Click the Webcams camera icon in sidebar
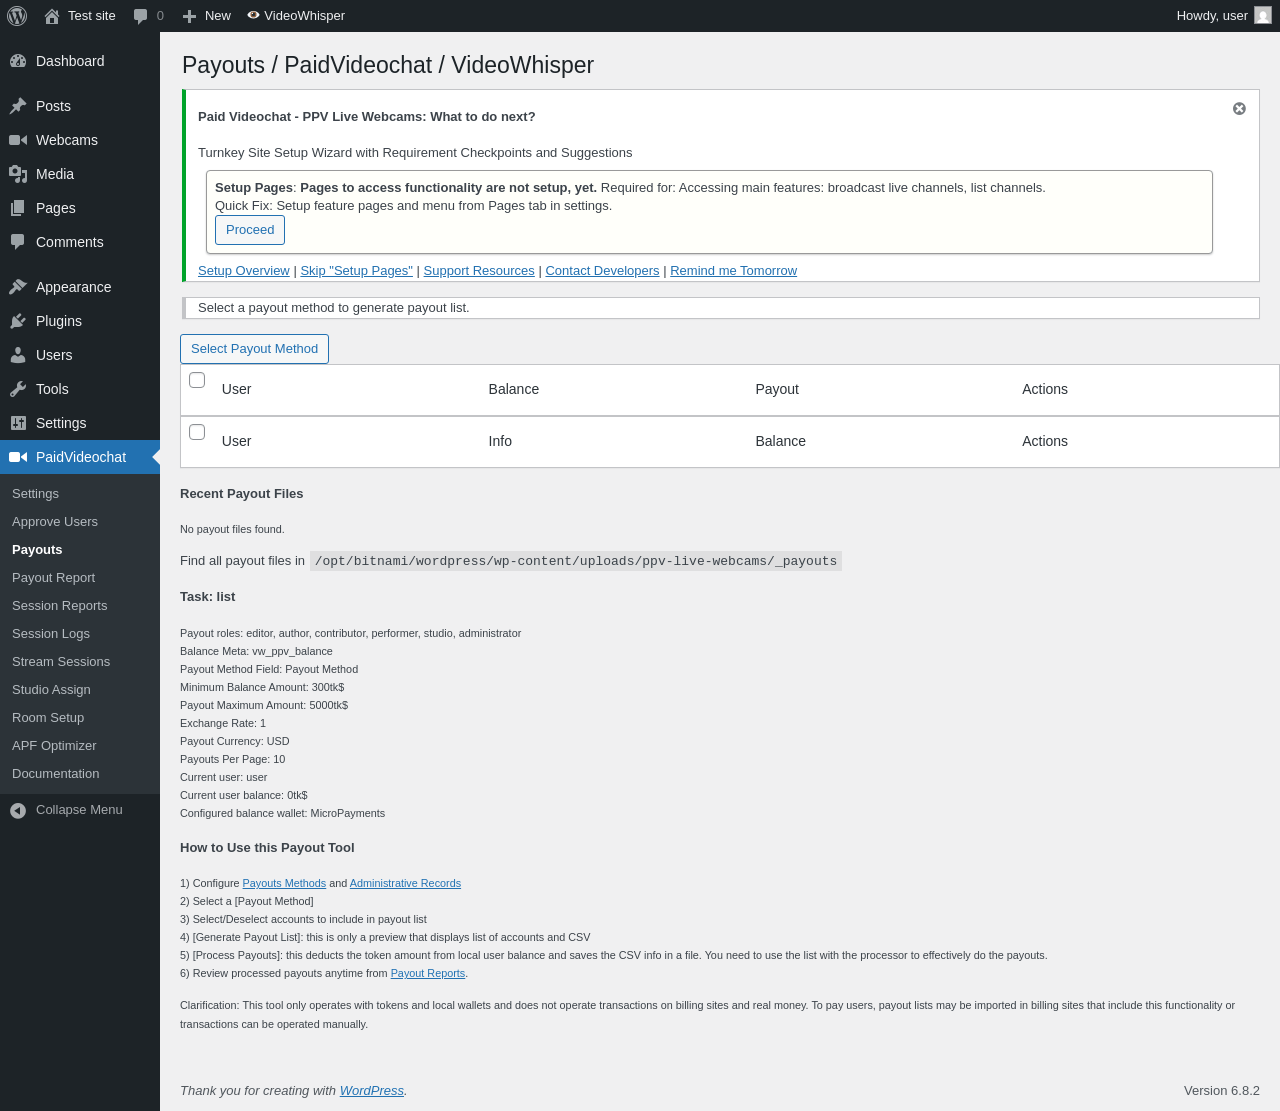This screenshot has width=1280, height=1111. pos(18,140)
